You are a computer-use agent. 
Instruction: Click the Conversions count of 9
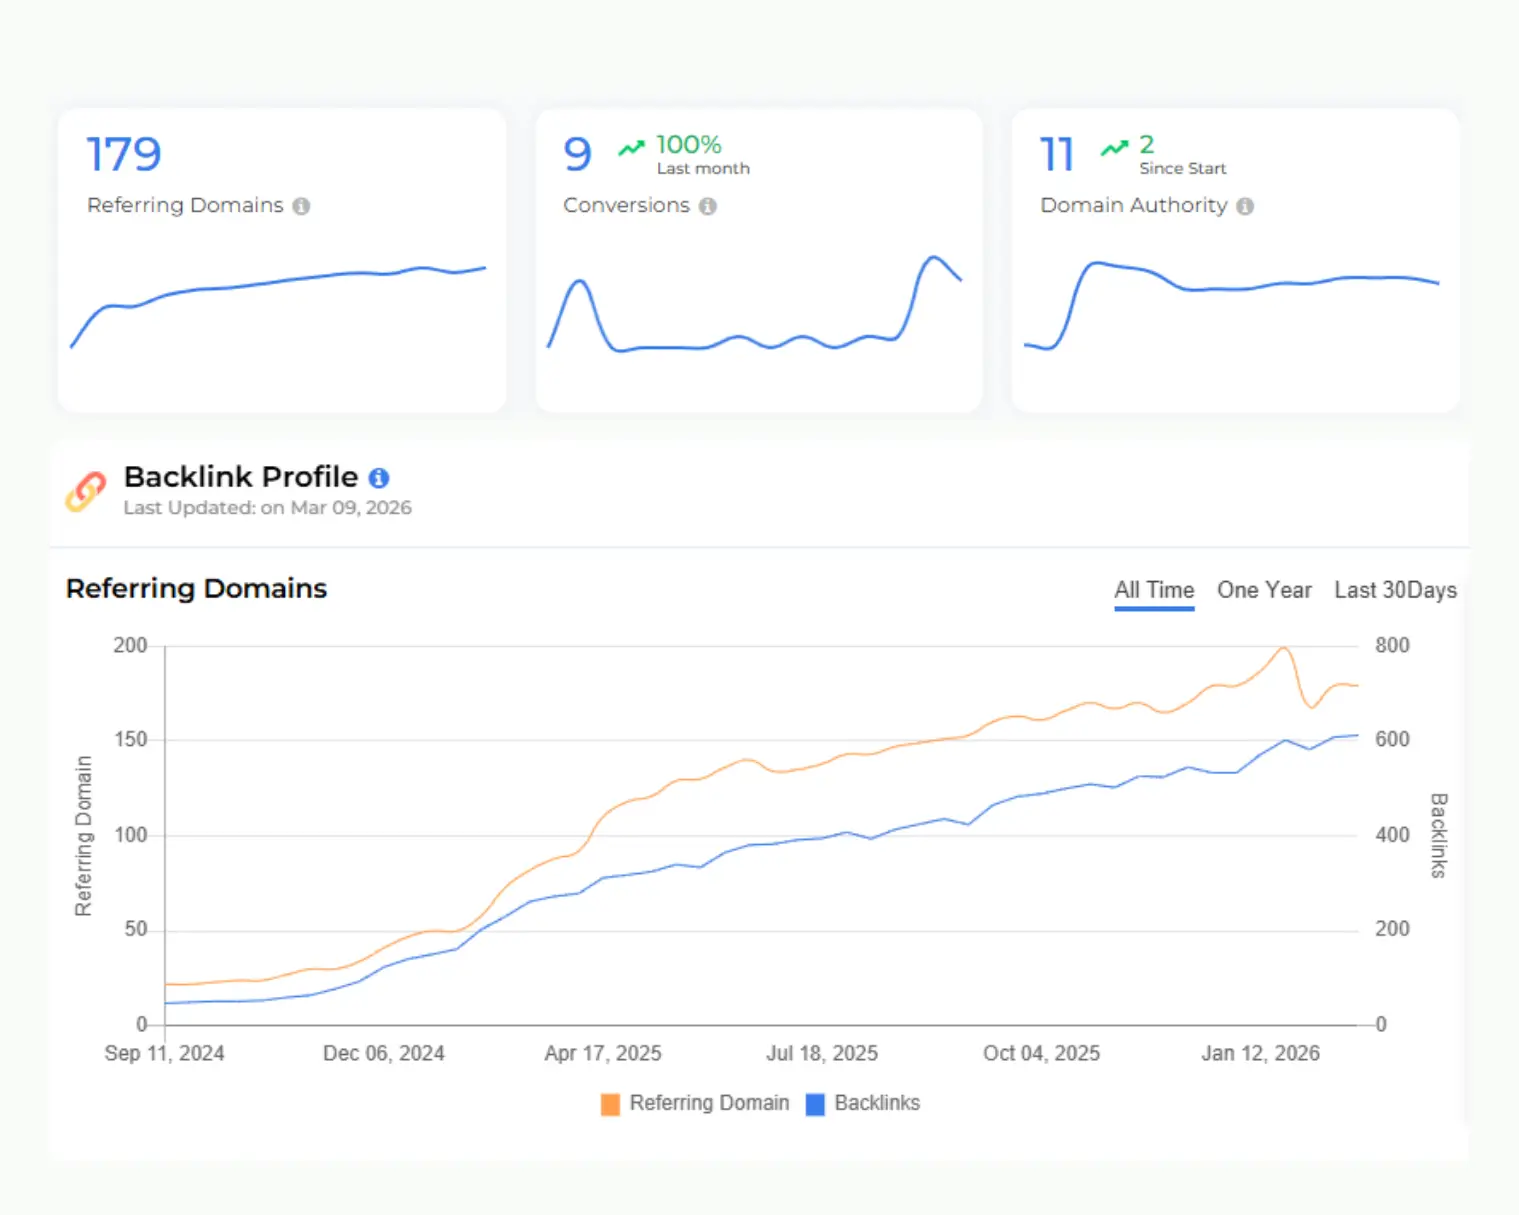[x=577, y=154]
